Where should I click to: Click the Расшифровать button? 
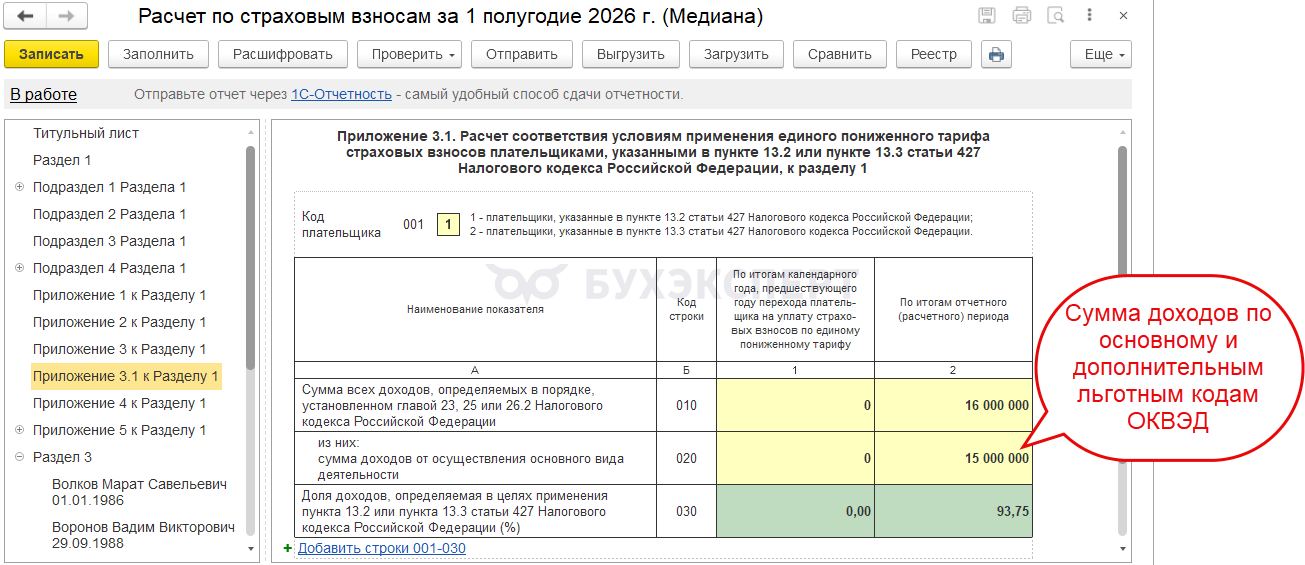[x=283, y=54]
